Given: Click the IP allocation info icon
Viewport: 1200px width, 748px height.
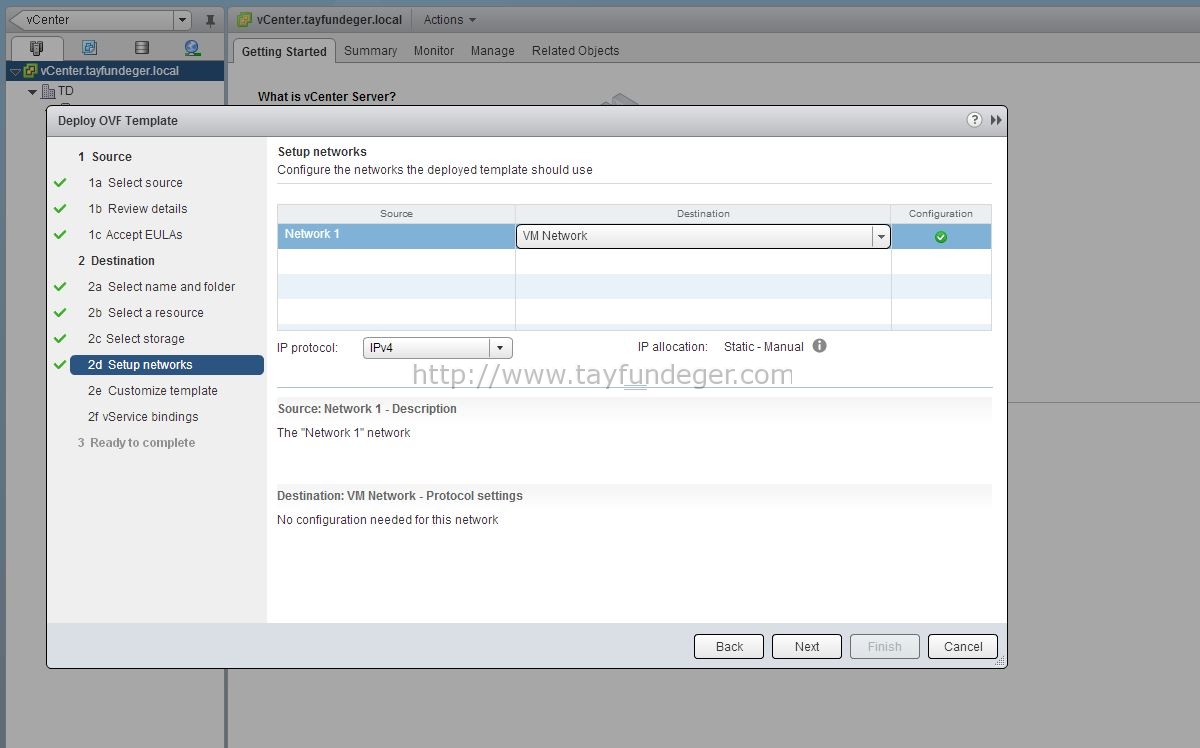Looking at the screenshot, I should click(820, 346).
